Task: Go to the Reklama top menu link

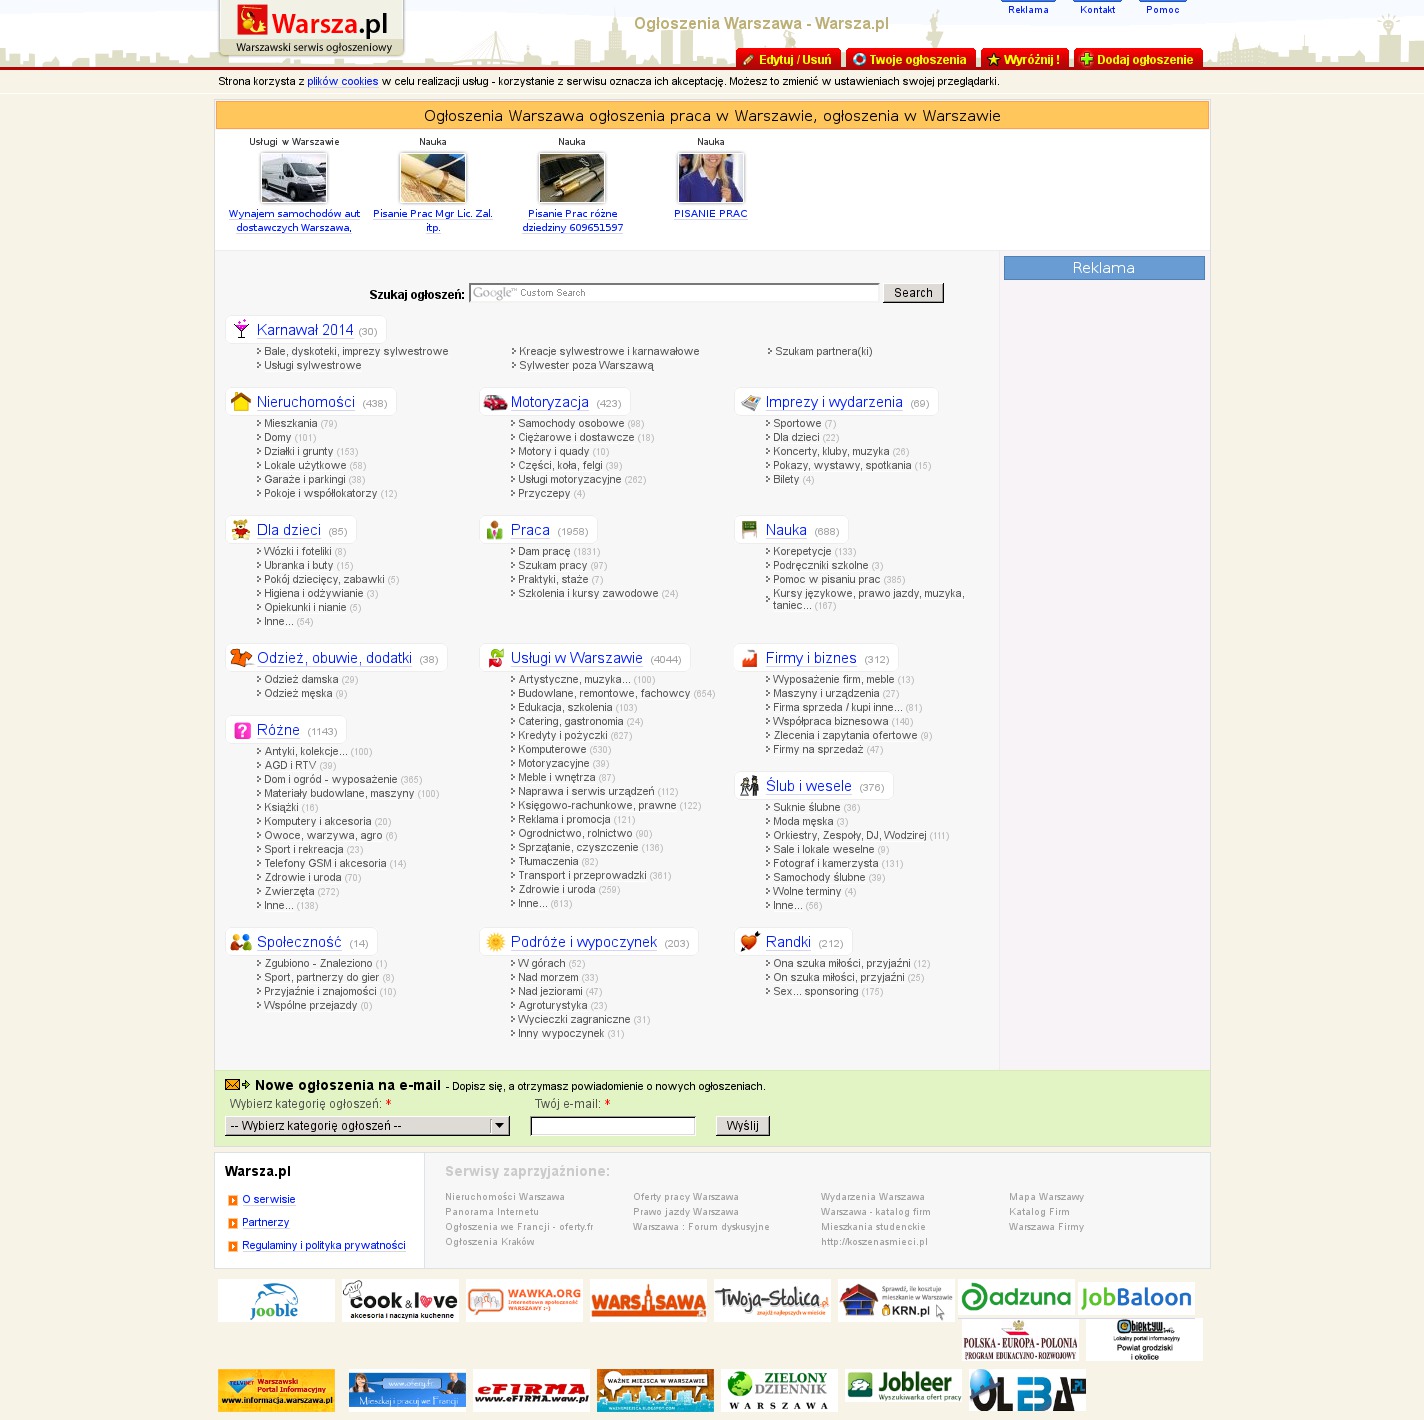Action: click(x=1028, y=10)
